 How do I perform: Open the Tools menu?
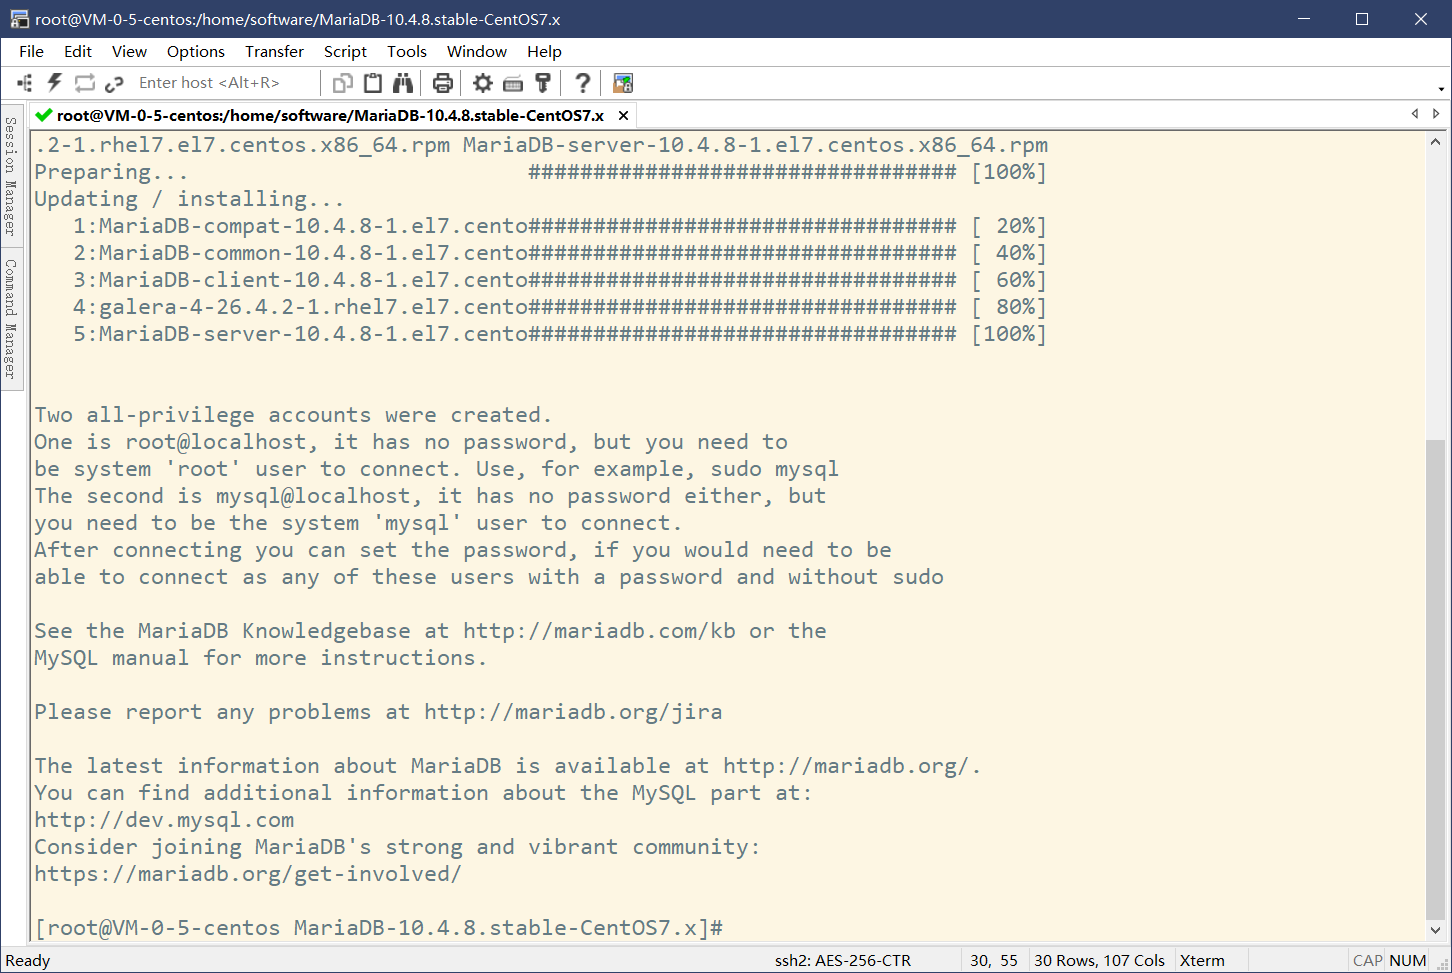click(x=407, y=52)
